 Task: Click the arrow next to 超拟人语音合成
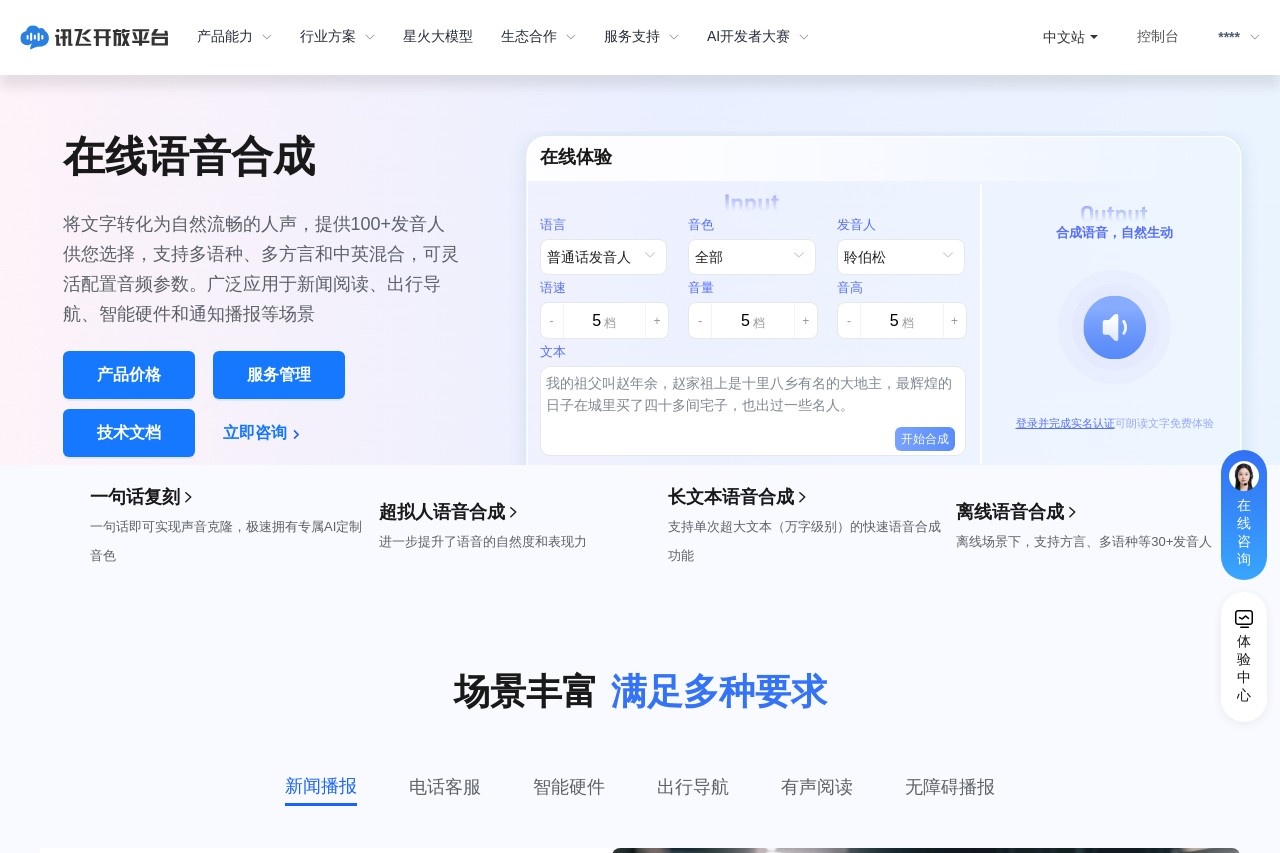[513, 512]
